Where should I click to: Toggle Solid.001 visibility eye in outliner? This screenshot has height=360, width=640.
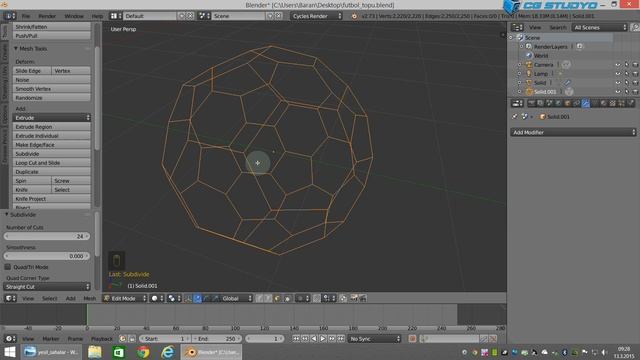tap(618, 92)
